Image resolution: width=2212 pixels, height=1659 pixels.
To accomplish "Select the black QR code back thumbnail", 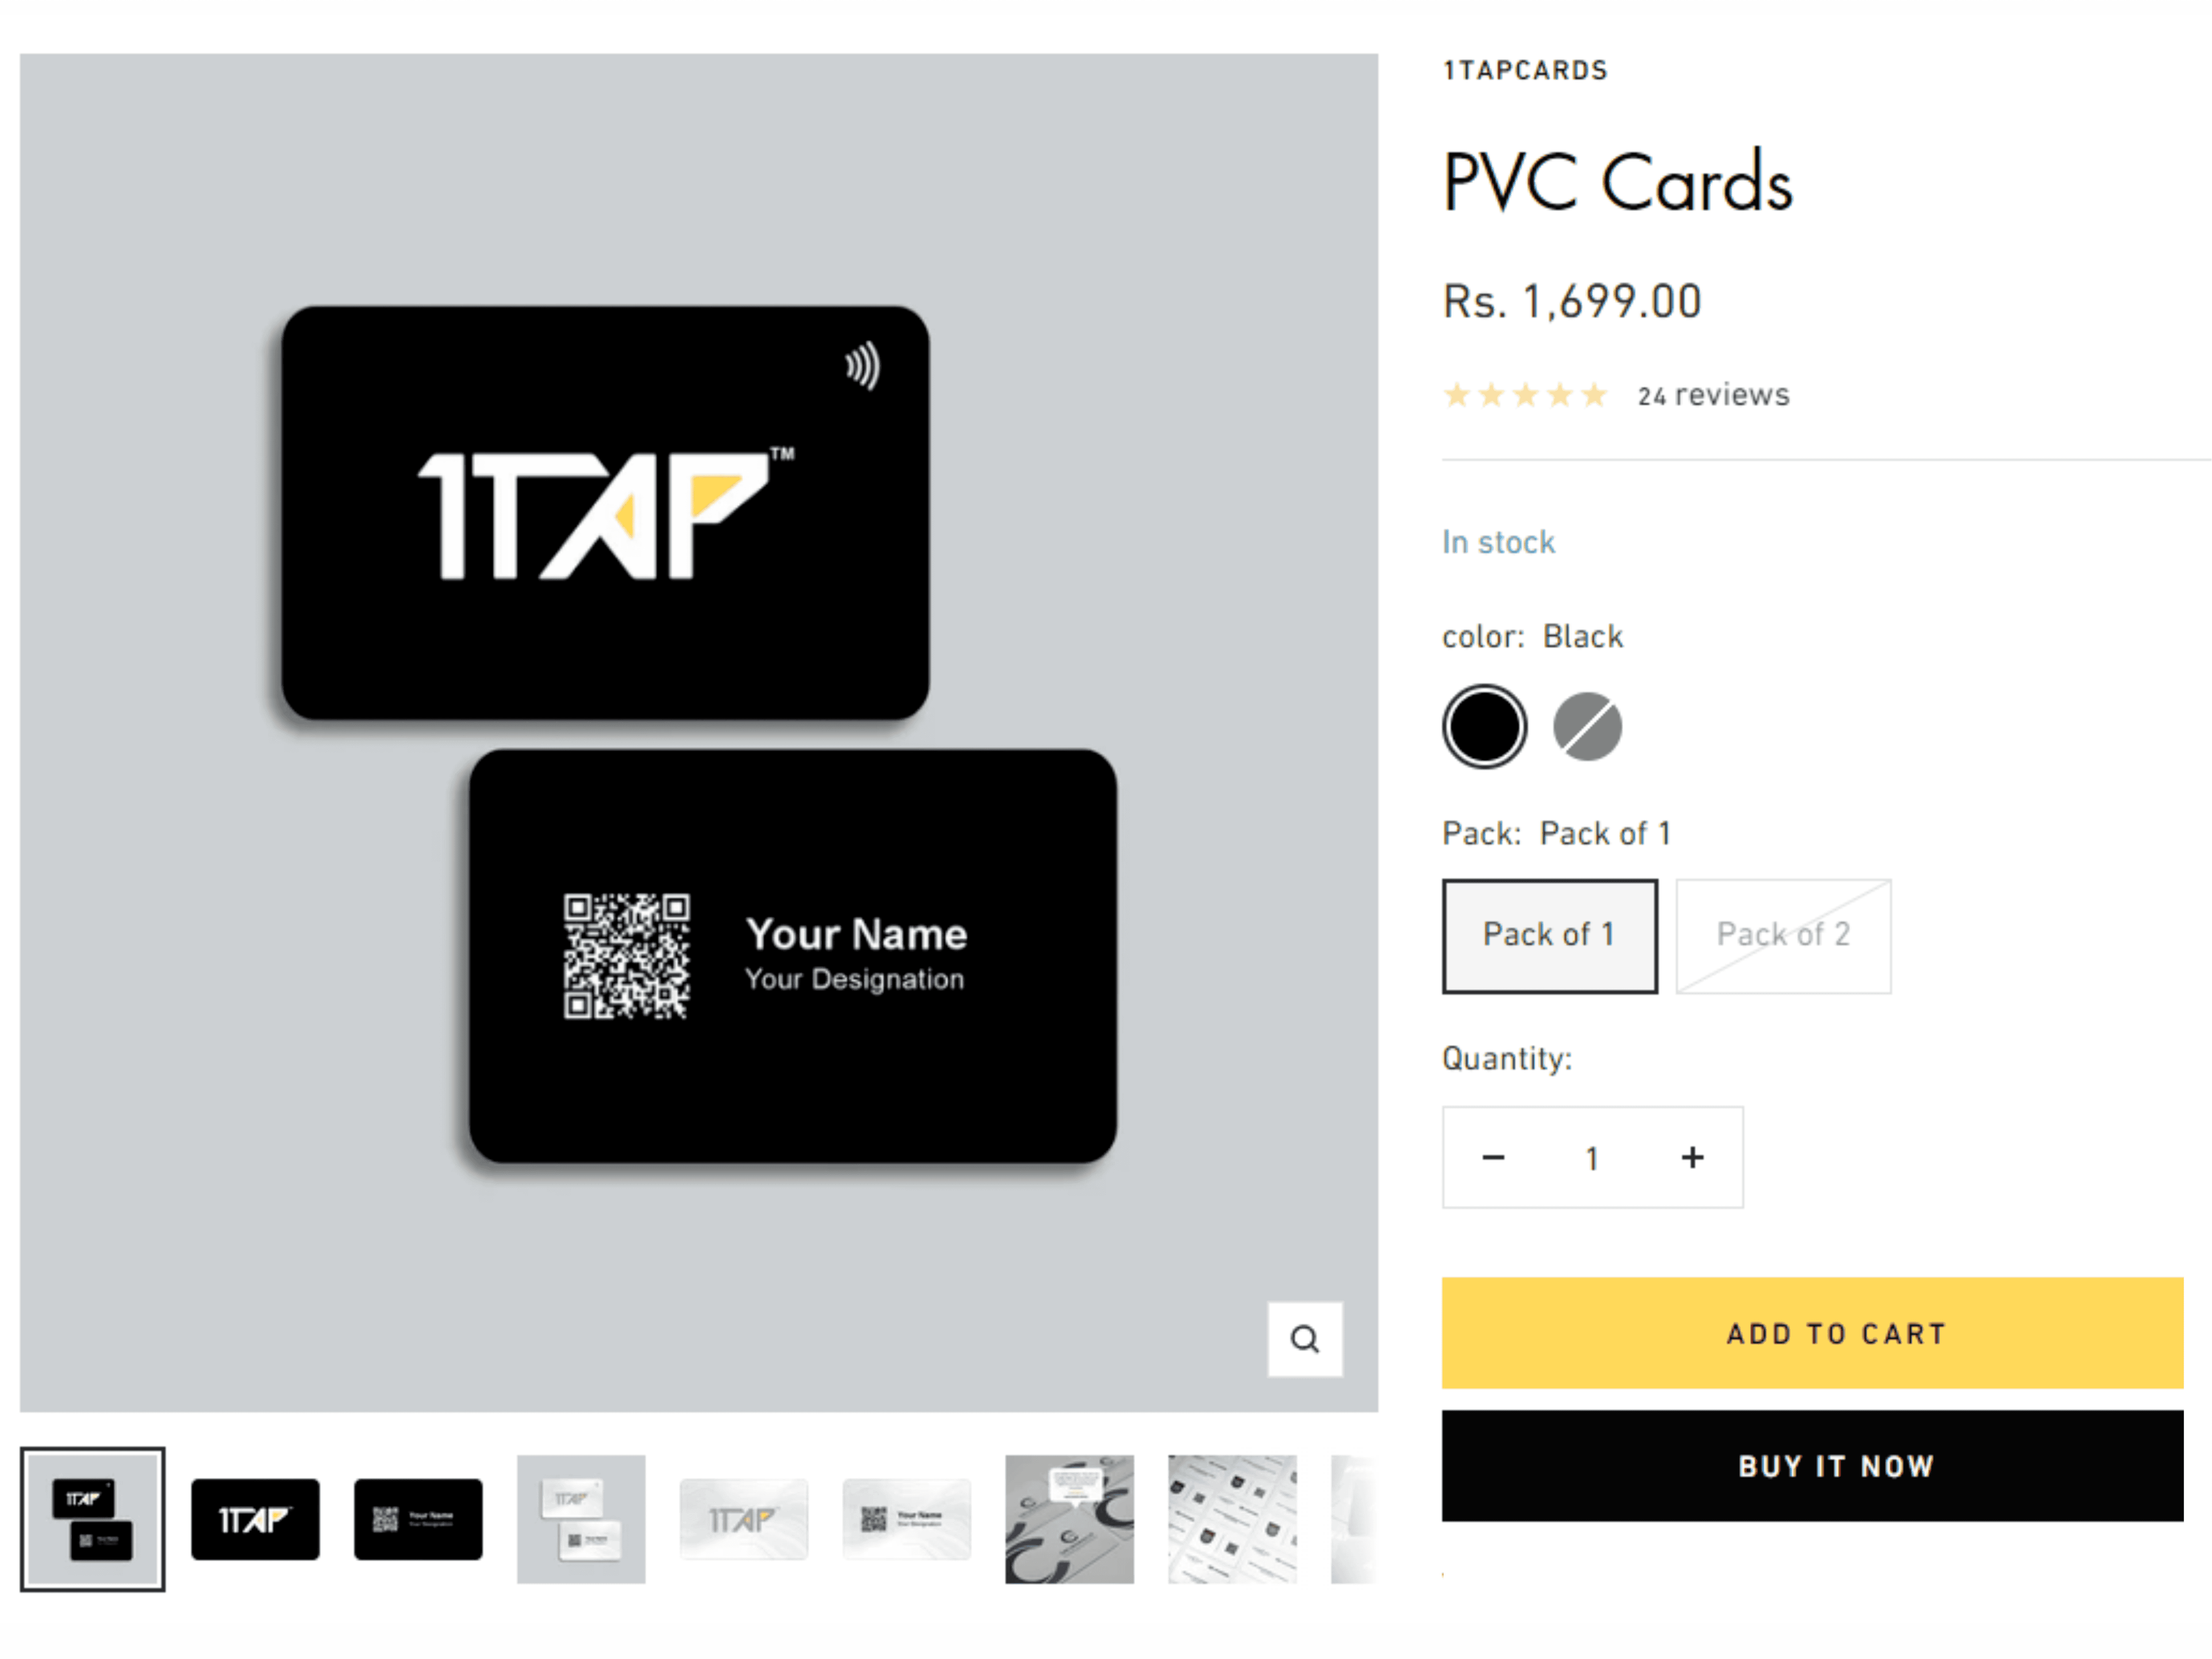I will point(418,1519).
